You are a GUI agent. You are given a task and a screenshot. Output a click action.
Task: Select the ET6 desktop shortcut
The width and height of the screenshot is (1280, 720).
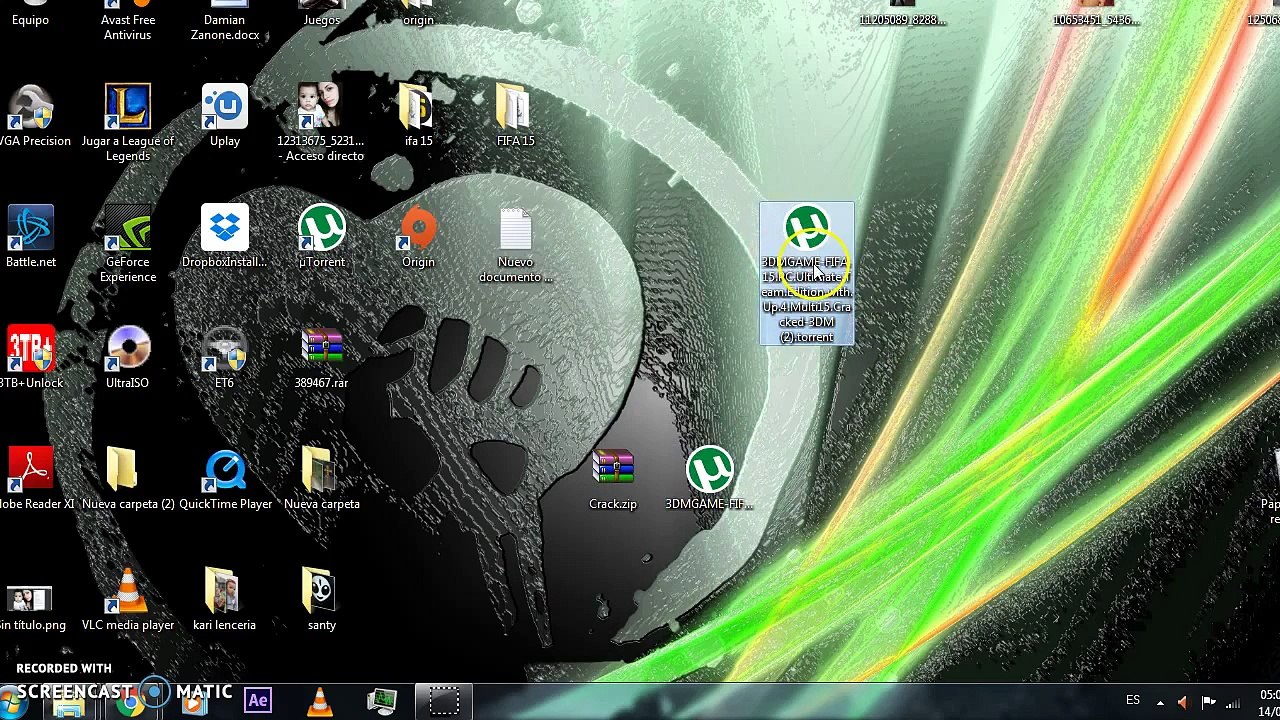(x=224, y=358)
